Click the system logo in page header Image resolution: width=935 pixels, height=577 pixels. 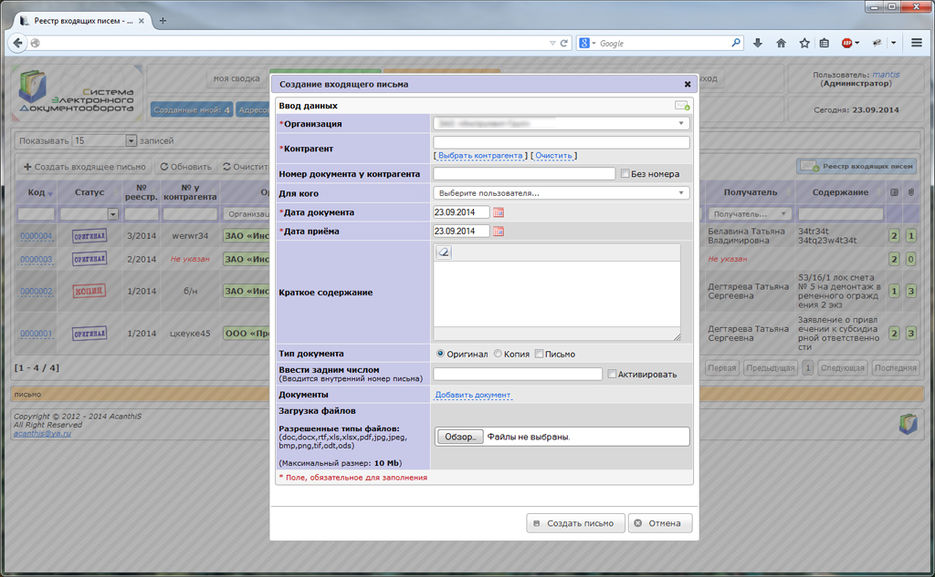(x=76, y=93)
